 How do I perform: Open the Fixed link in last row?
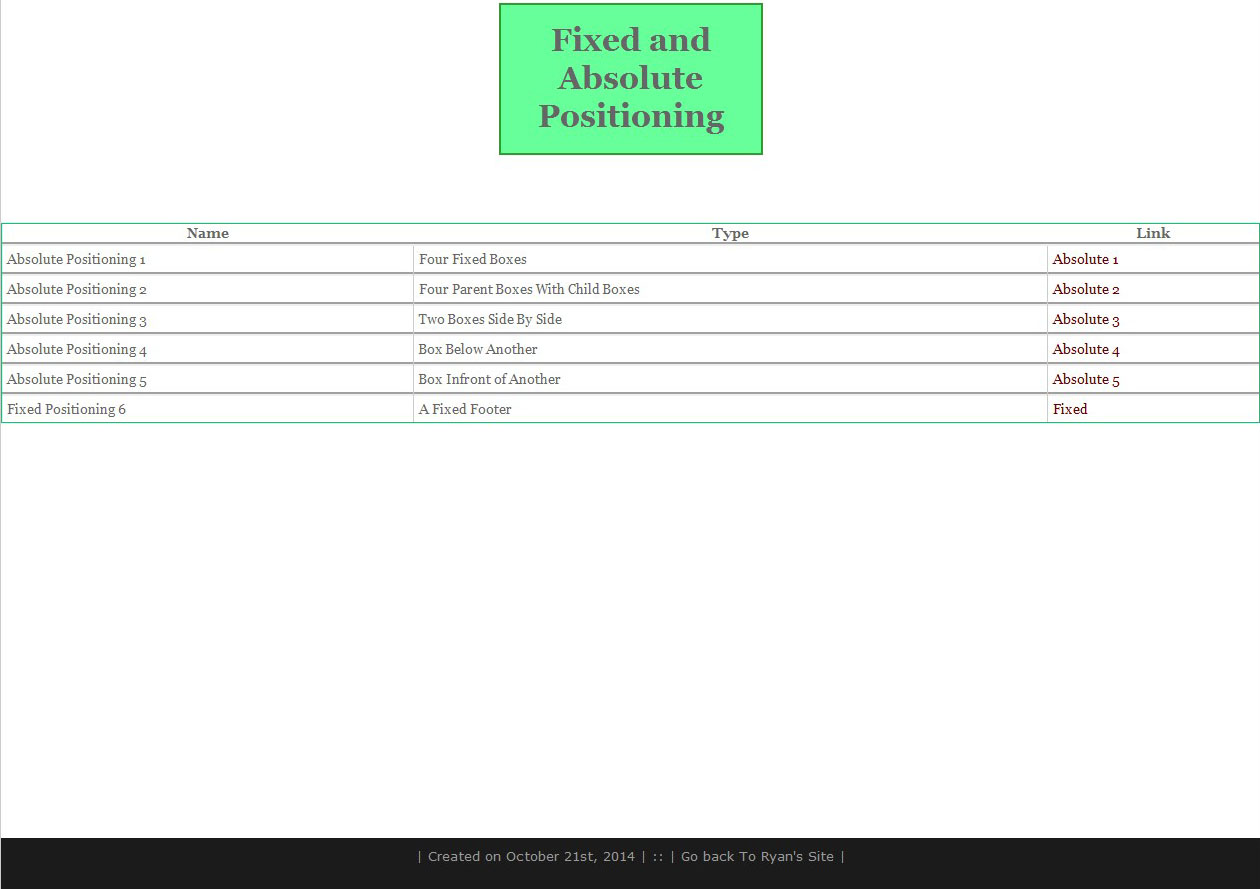pyautogui.click(x=1069, y=409)
